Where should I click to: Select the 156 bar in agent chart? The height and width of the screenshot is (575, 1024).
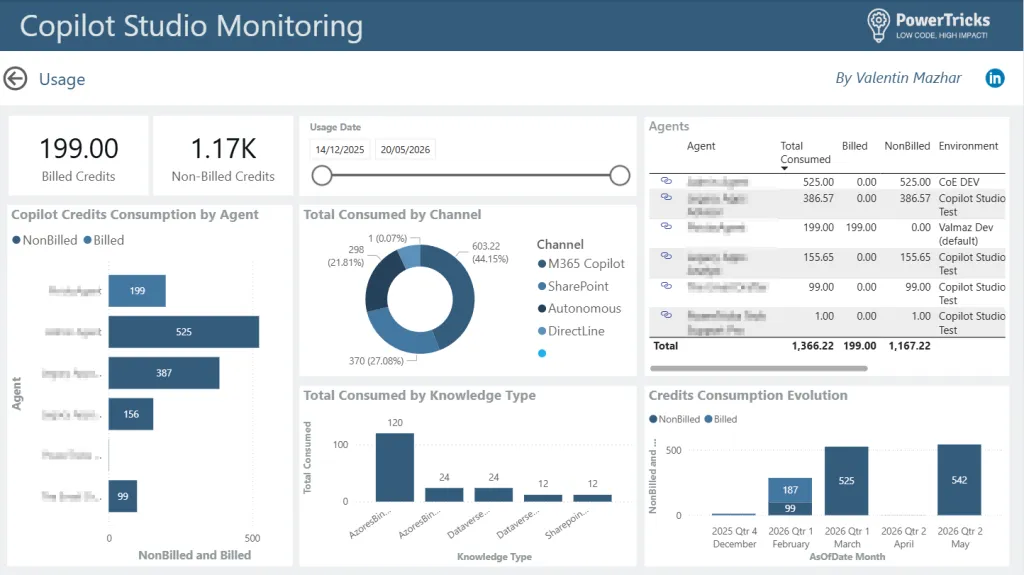point(131,414)
